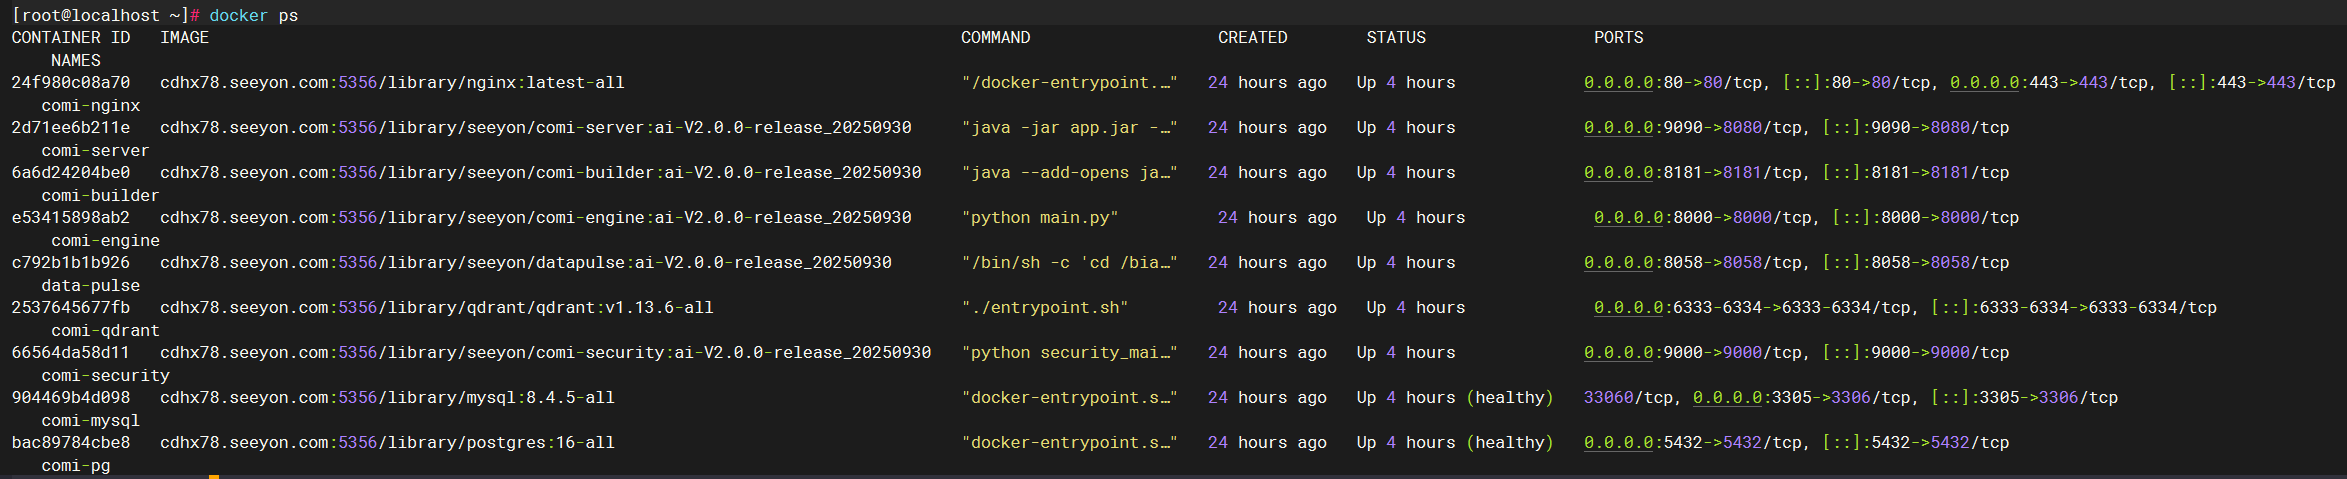This screenshot has height=479, width=2347.
Task: Click the comi-security container name
Action: 105,376
